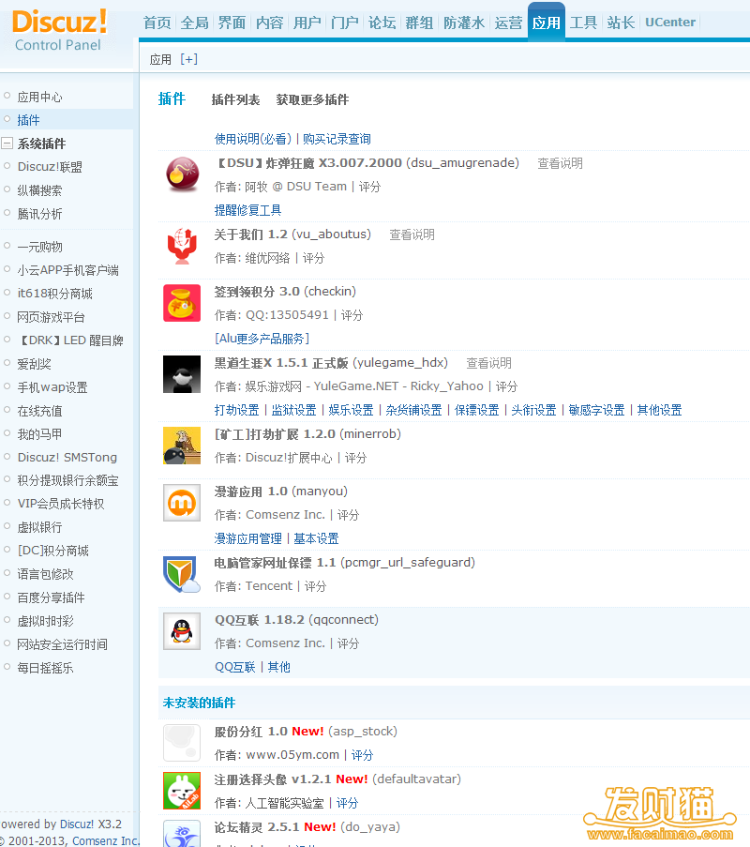Screen dimensions: 750x847
Task: Open the 群组 top menu
Action: (x=419, y=23)
